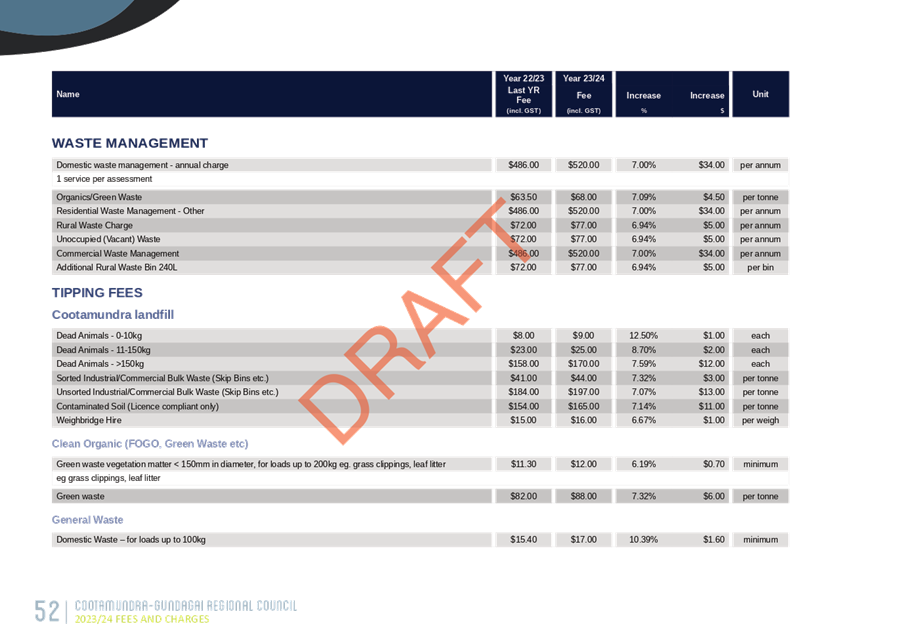Click the $63.50 Organics/Green Waste last year fee

coord(523,197)
